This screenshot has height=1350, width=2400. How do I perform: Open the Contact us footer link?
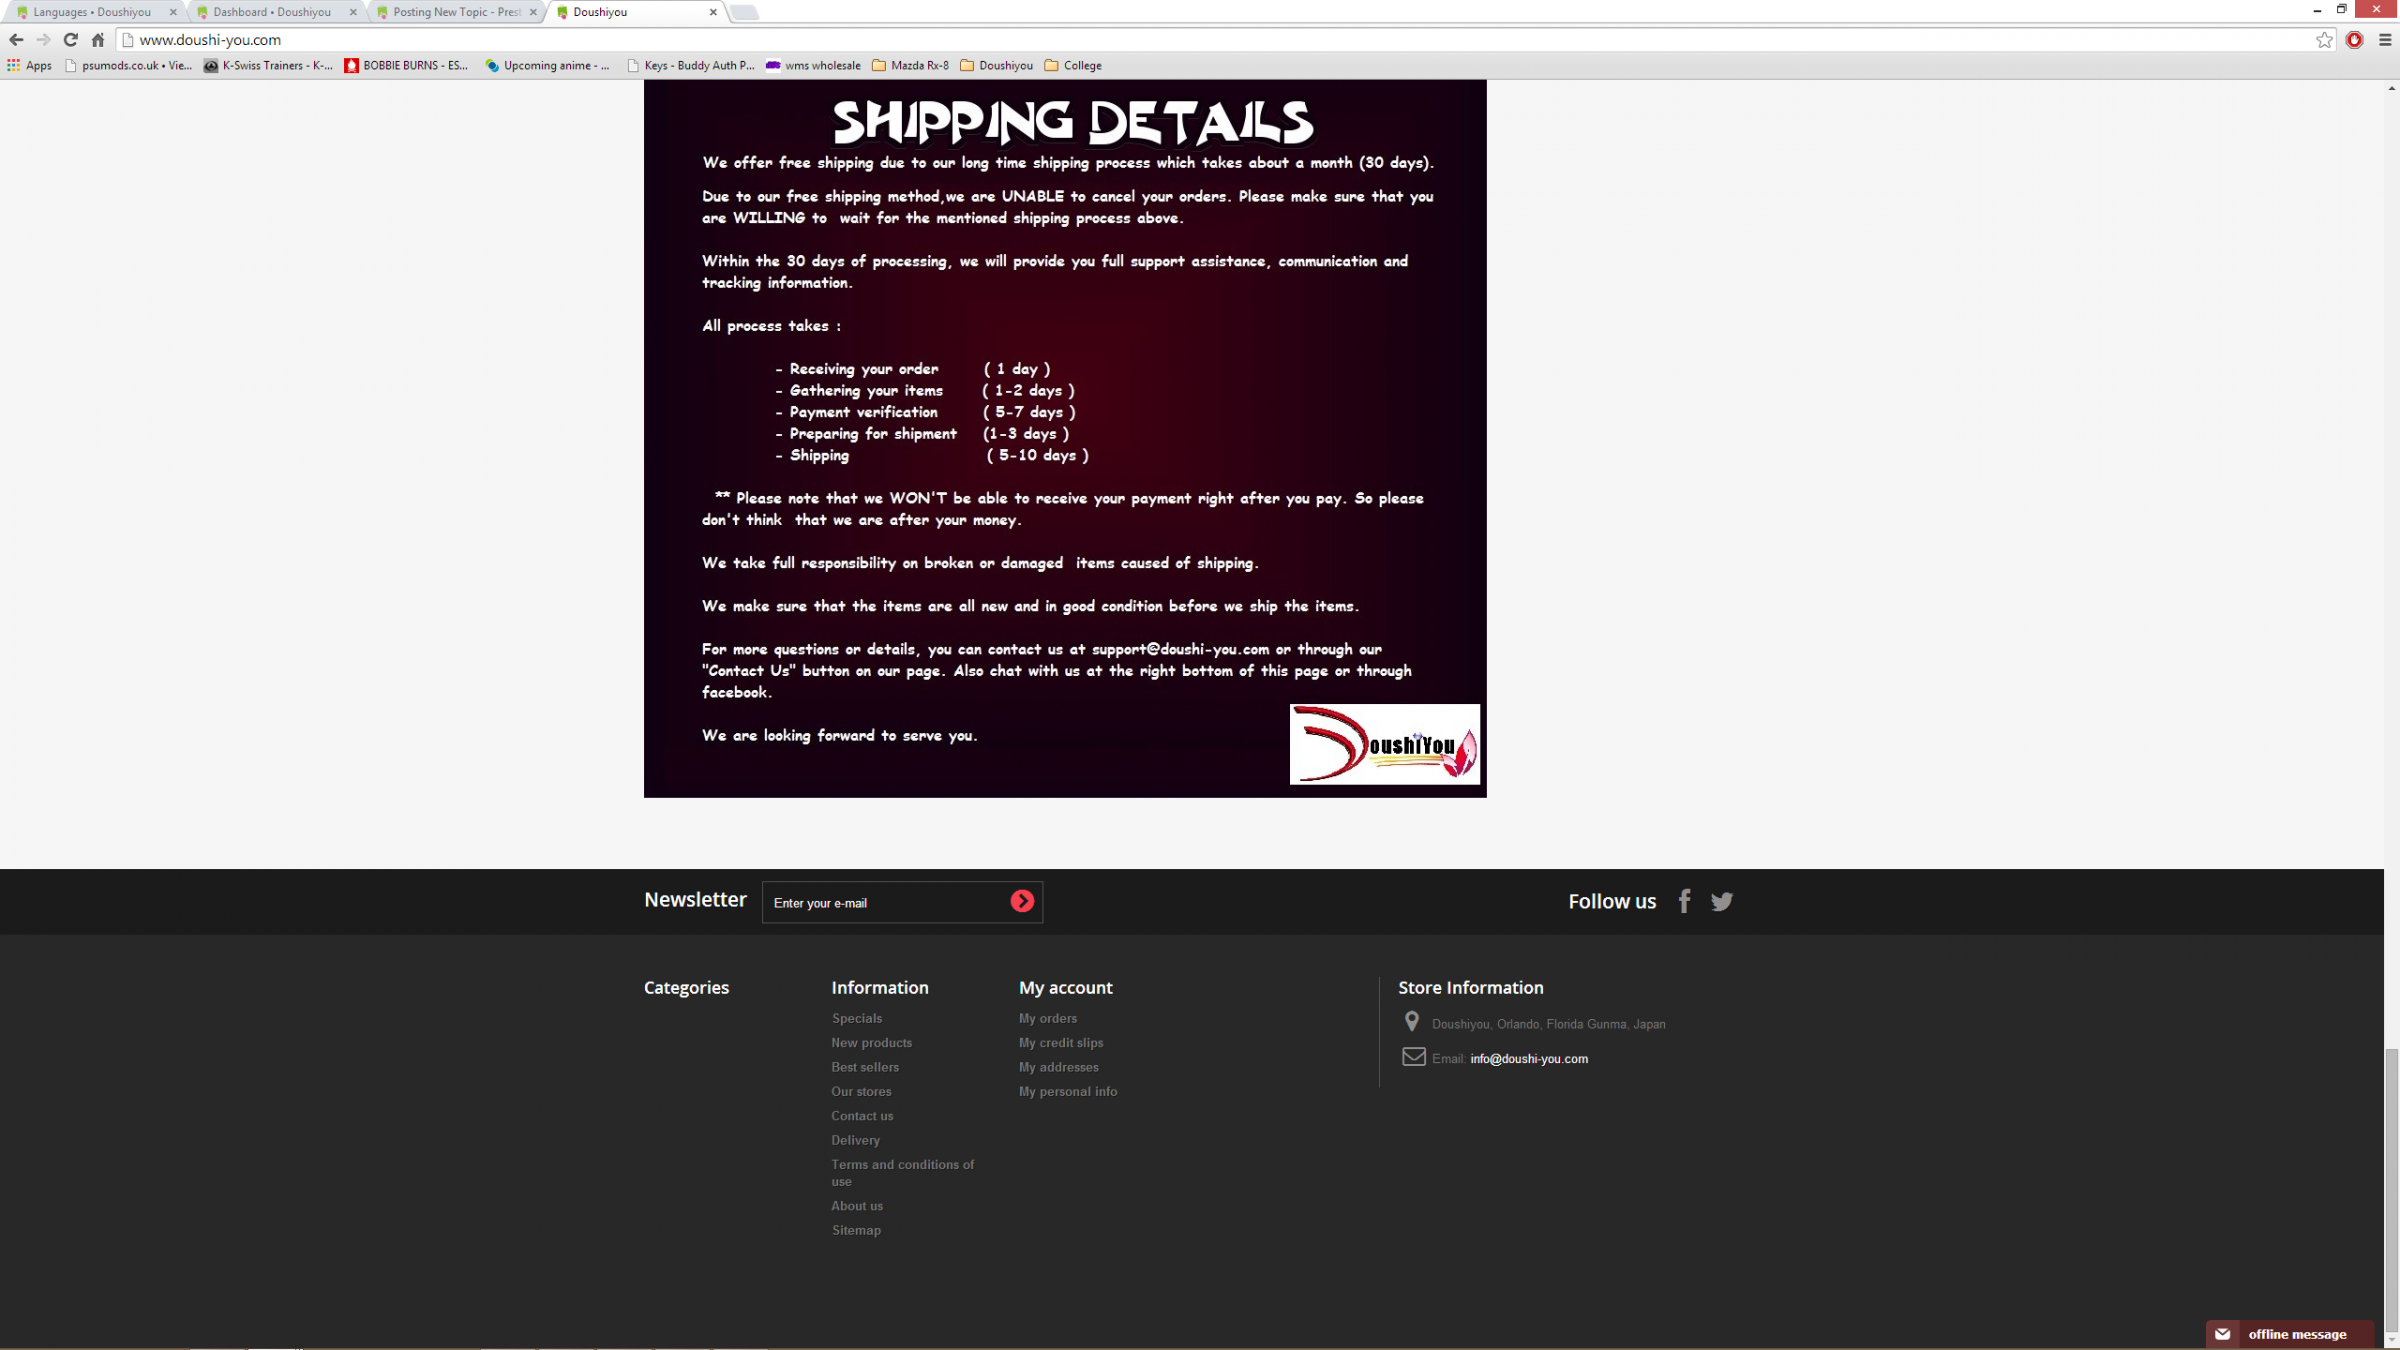[x=862, y=1116]
